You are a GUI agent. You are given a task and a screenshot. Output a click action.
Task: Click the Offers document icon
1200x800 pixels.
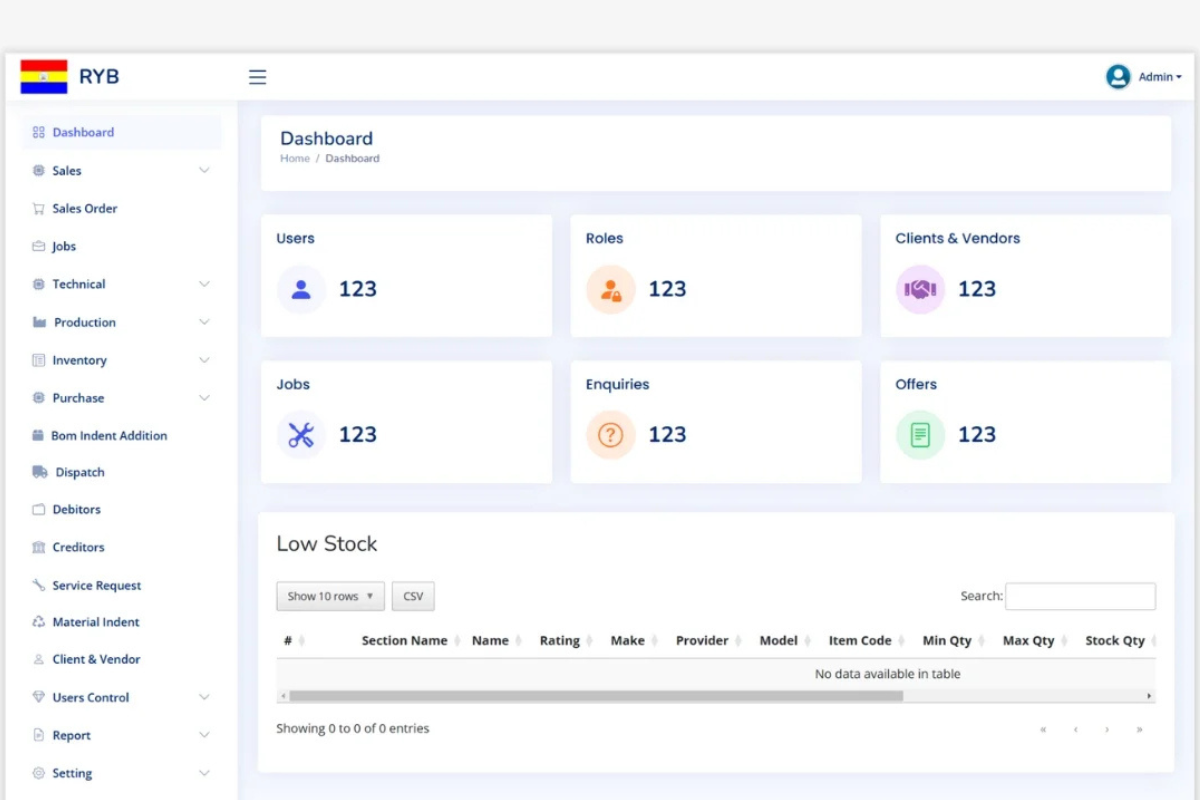[x=920, y=435]
